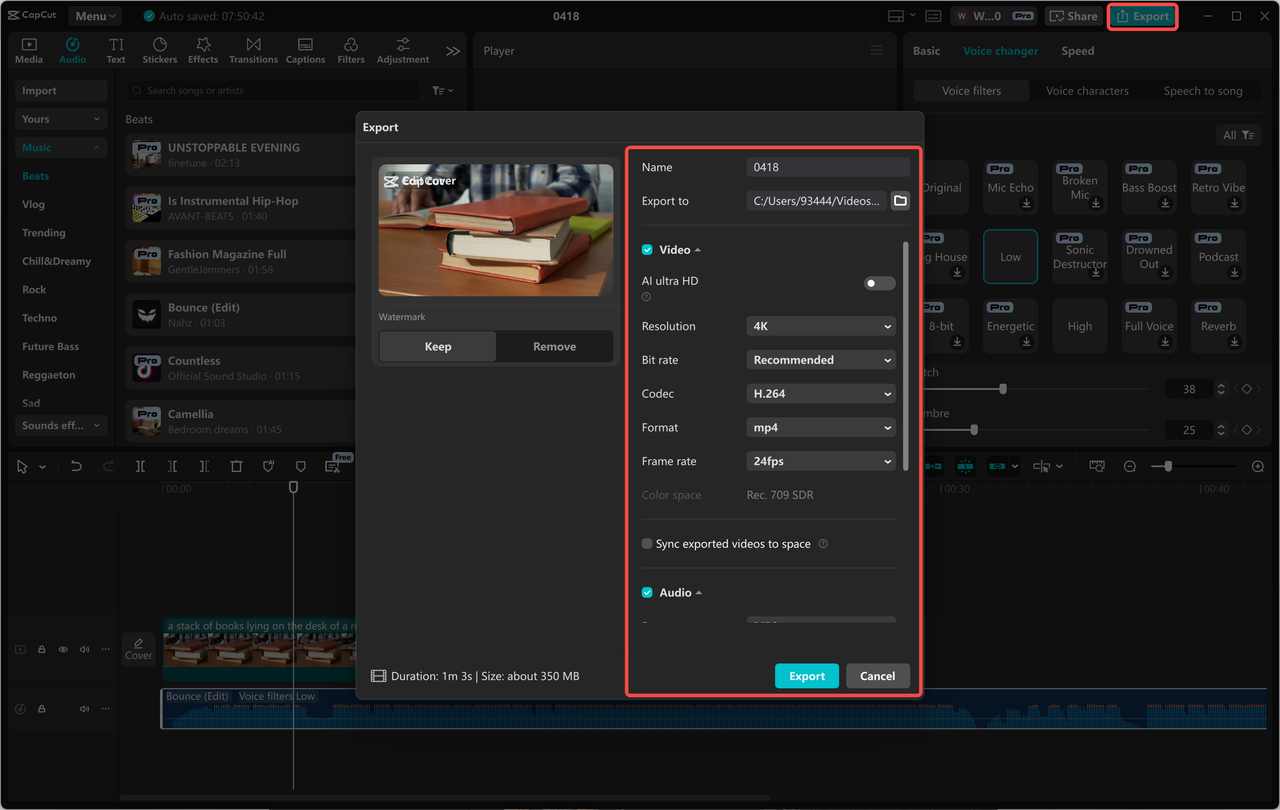The width and height of the screenshot is (1280, 810).
Task: Uncheck the Video export checkbox
Action: 647,250
